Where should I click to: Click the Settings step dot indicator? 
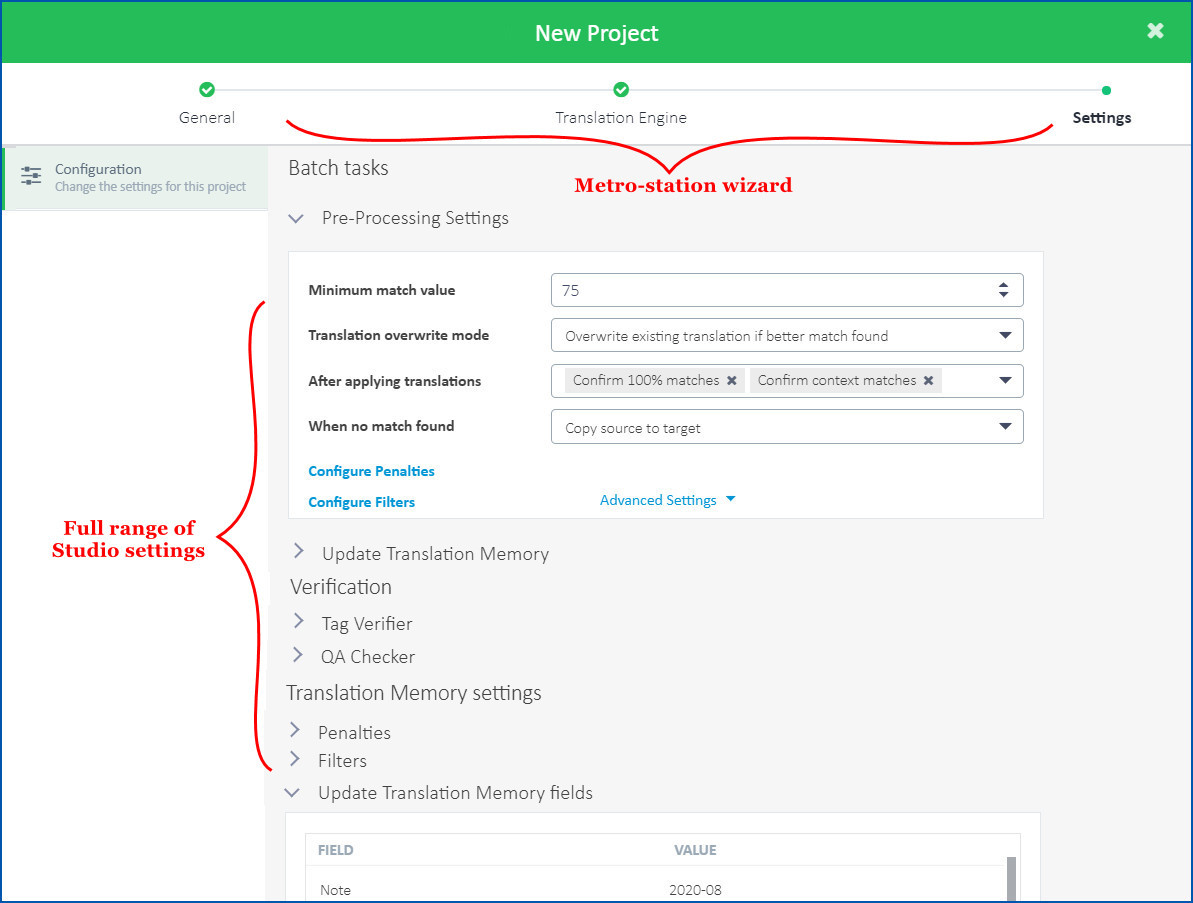(x=1106, y=90)
